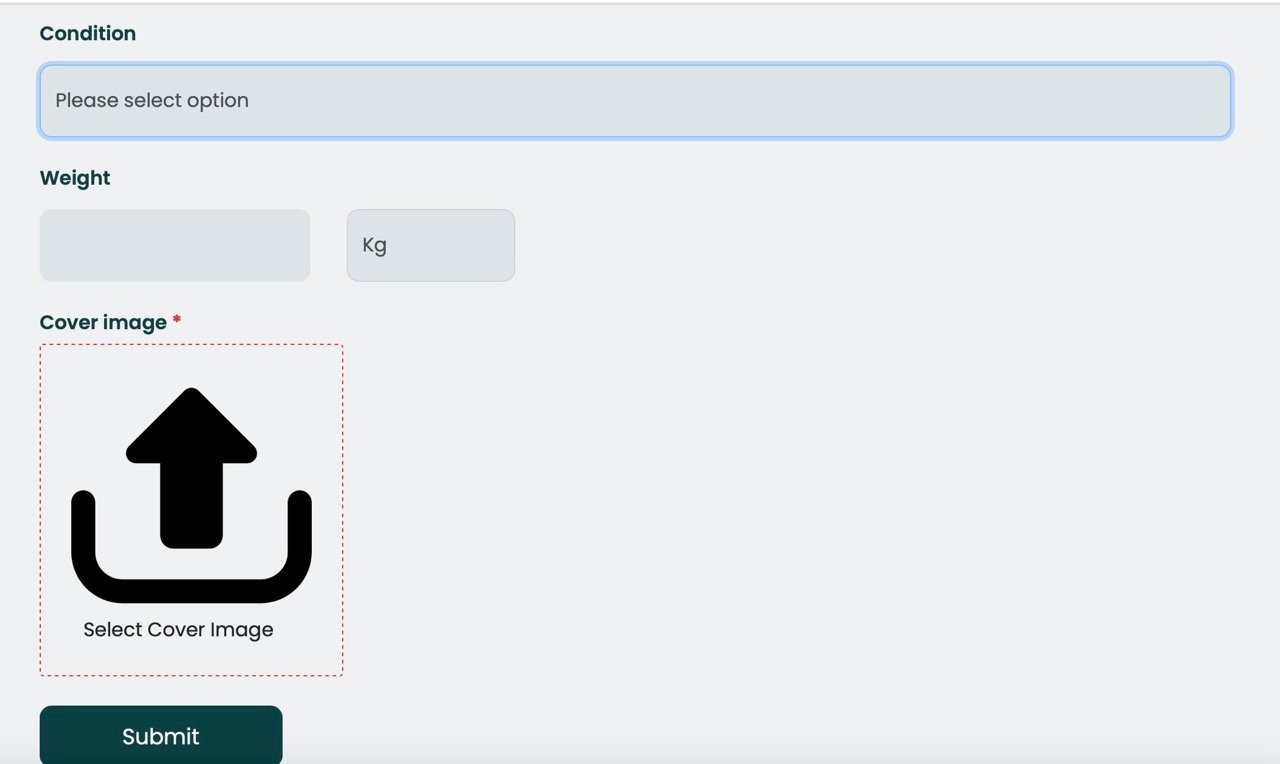Image resolution: width=1280 pixels, height=764 pixels.
Task: Click the red required asterisk
Action: click(177, 321)
